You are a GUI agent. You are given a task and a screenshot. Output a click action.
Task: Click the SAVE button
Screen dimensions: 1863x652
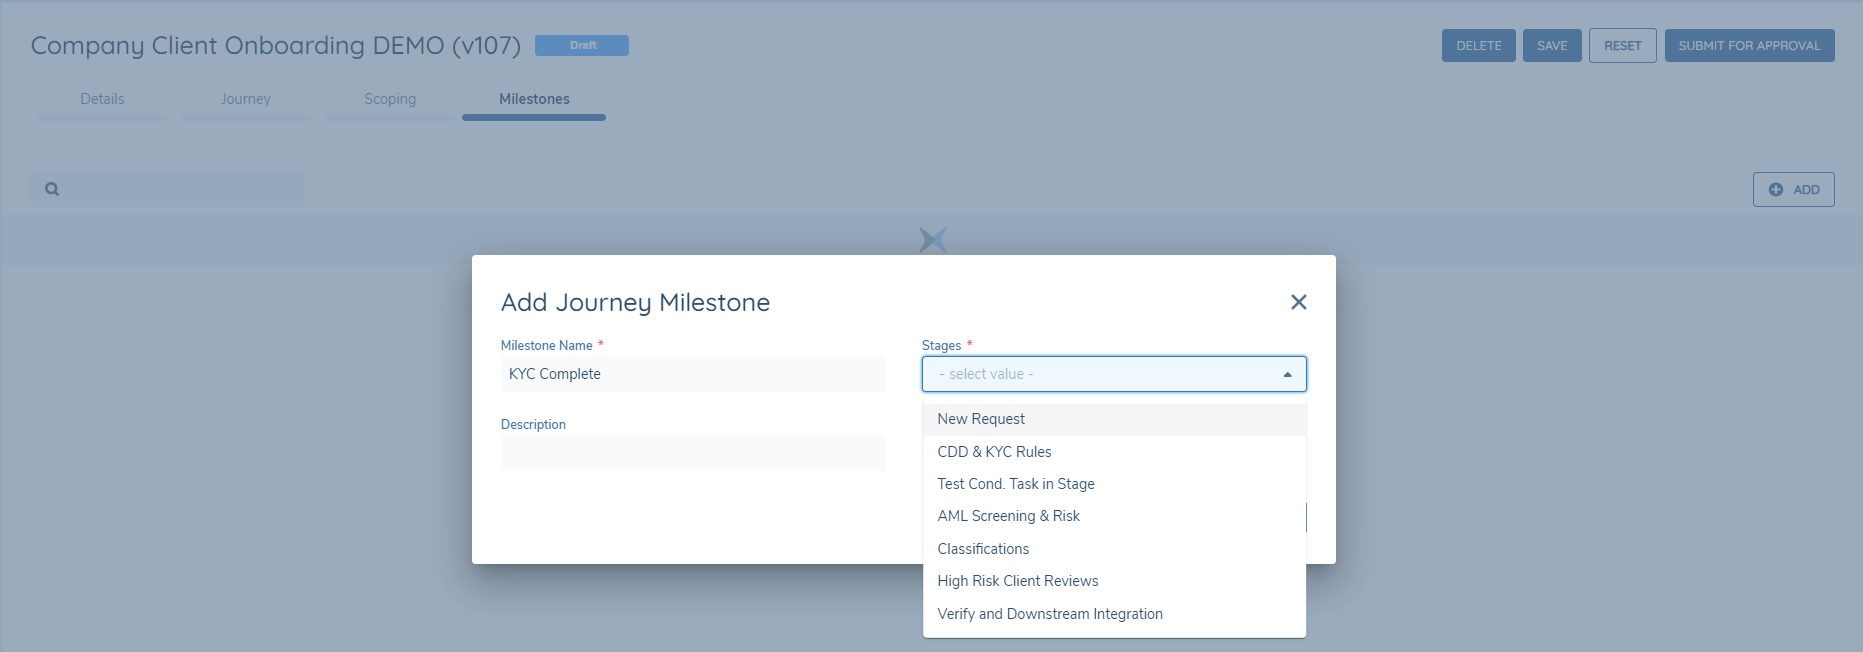coord(1551,46)
